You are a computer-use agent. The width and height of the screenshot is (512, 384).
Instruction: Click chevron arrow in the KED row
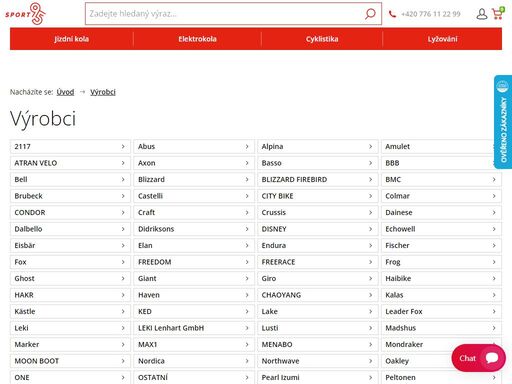[x=247, y=311]
